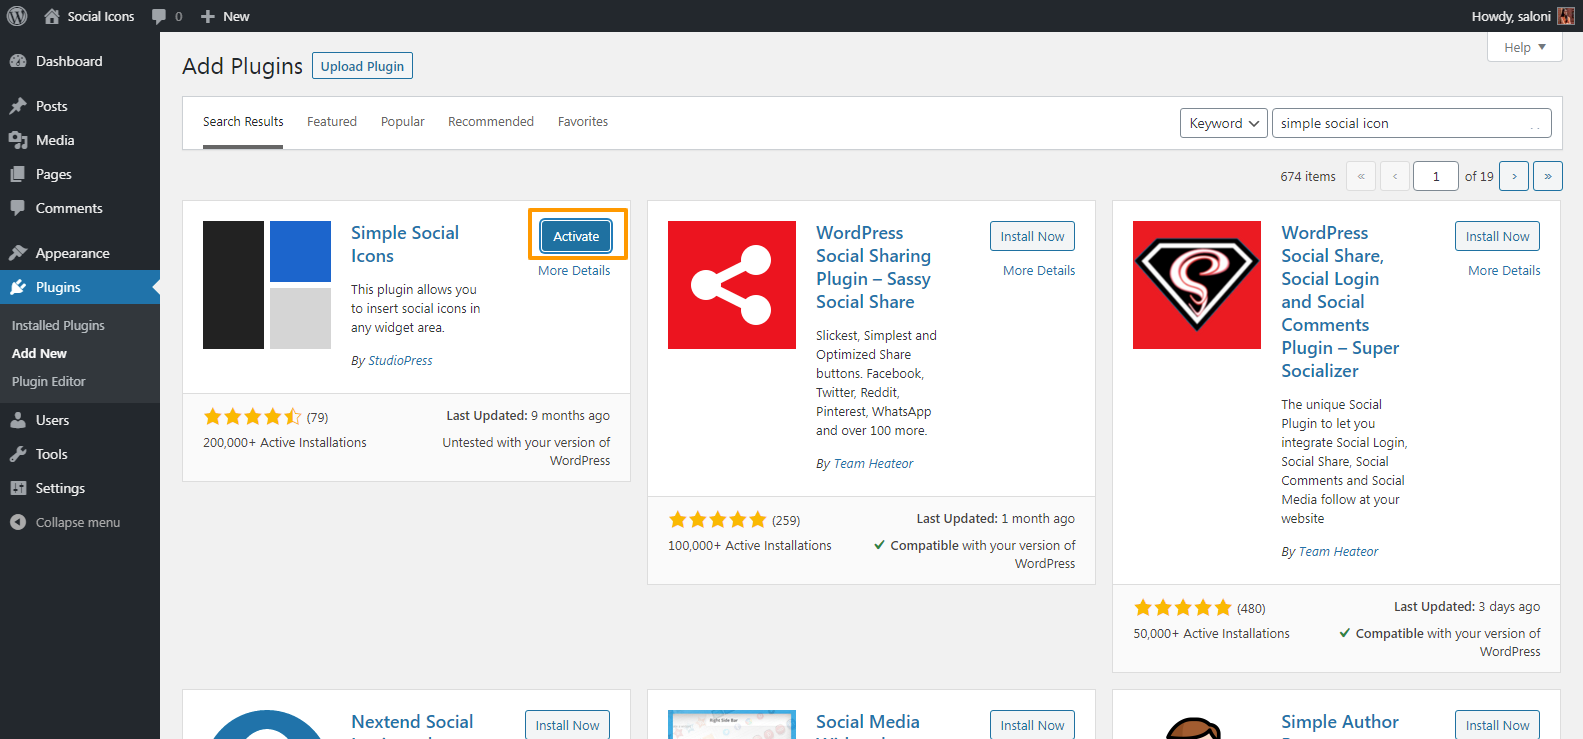This screenshot has width=1583, height=739.
Task: Open the comments bubble icon in admin bar
Action: pyautogui.click(x=159, y=16)
